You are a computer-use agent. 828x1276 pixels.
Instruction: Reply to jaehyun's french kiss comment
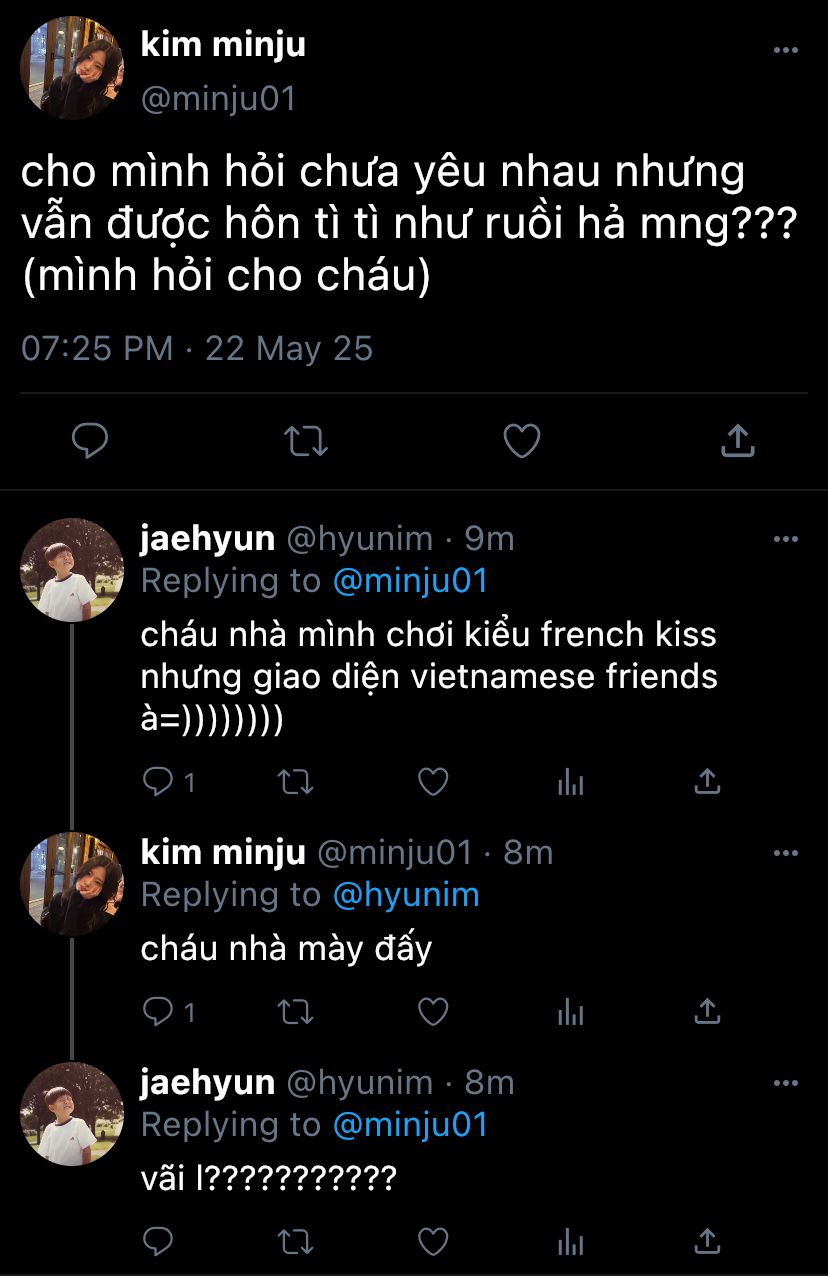pyautogui.click(x=158, y=782)
